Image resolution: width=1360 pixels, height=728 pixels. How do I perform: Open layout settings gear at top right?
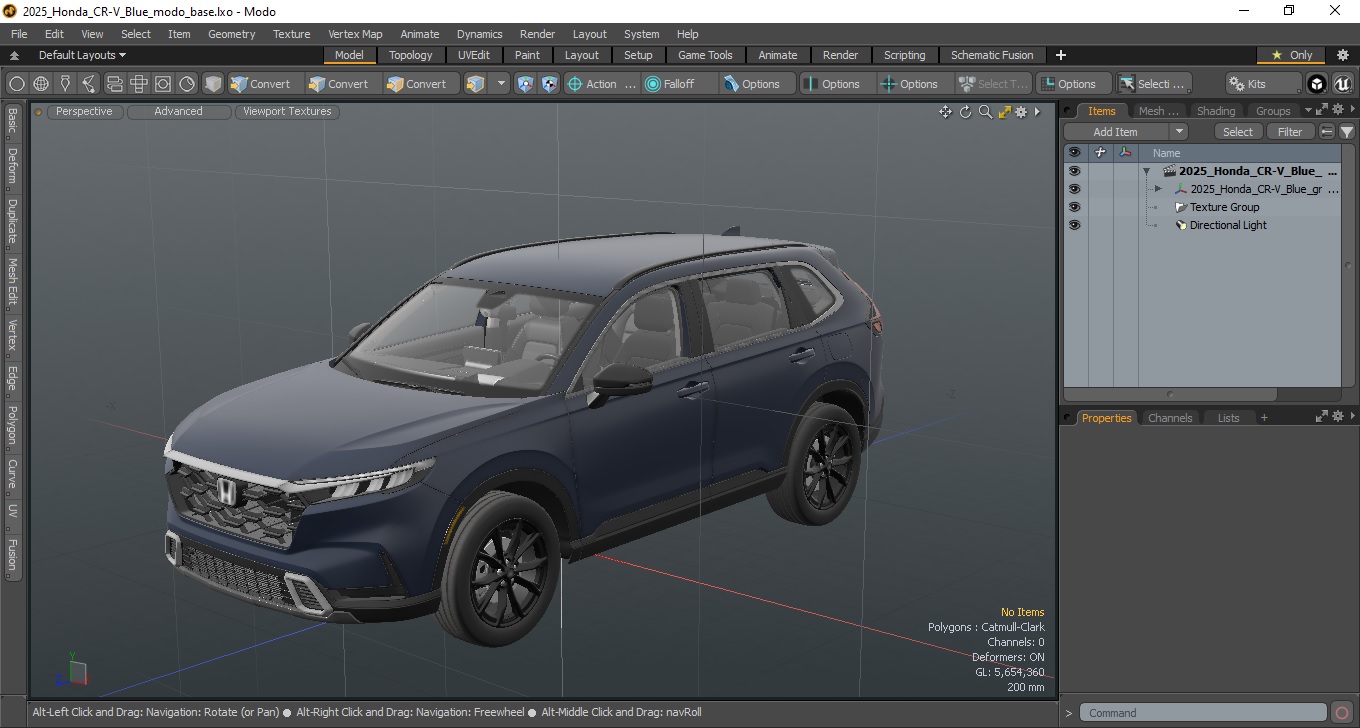1343,55
